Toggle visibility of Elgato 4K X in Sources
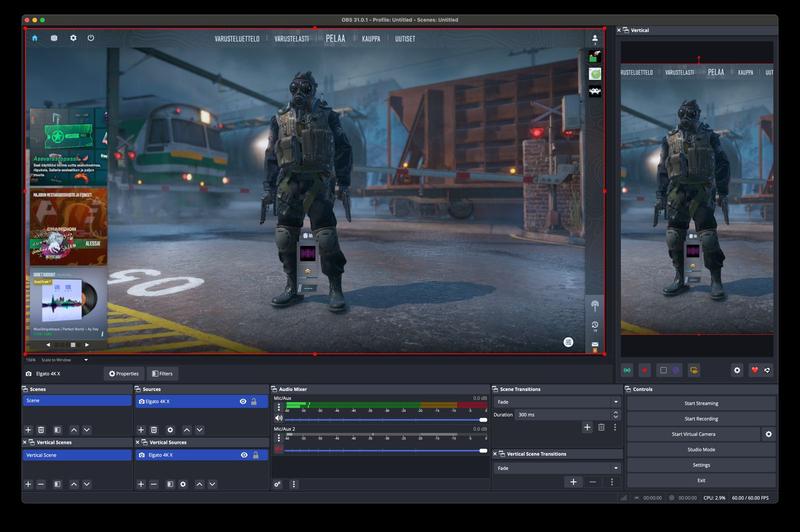Screen dimensions: 800x532 click(x=243, y=401)
